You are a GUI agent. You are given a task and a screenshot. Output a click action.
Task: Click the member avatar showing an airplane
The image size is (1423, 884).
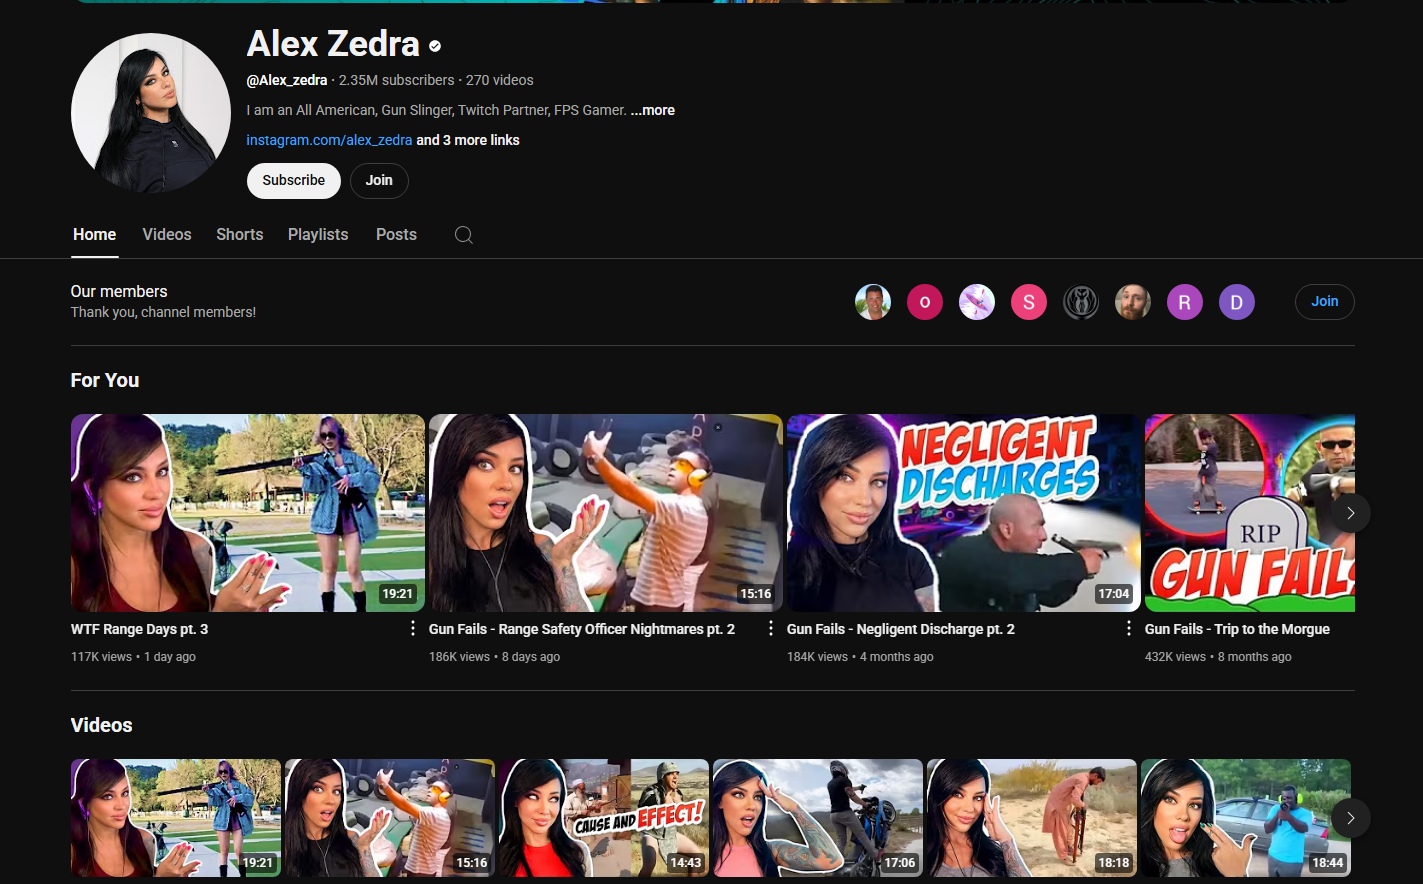pyautogui.click(x=977, y=302)
